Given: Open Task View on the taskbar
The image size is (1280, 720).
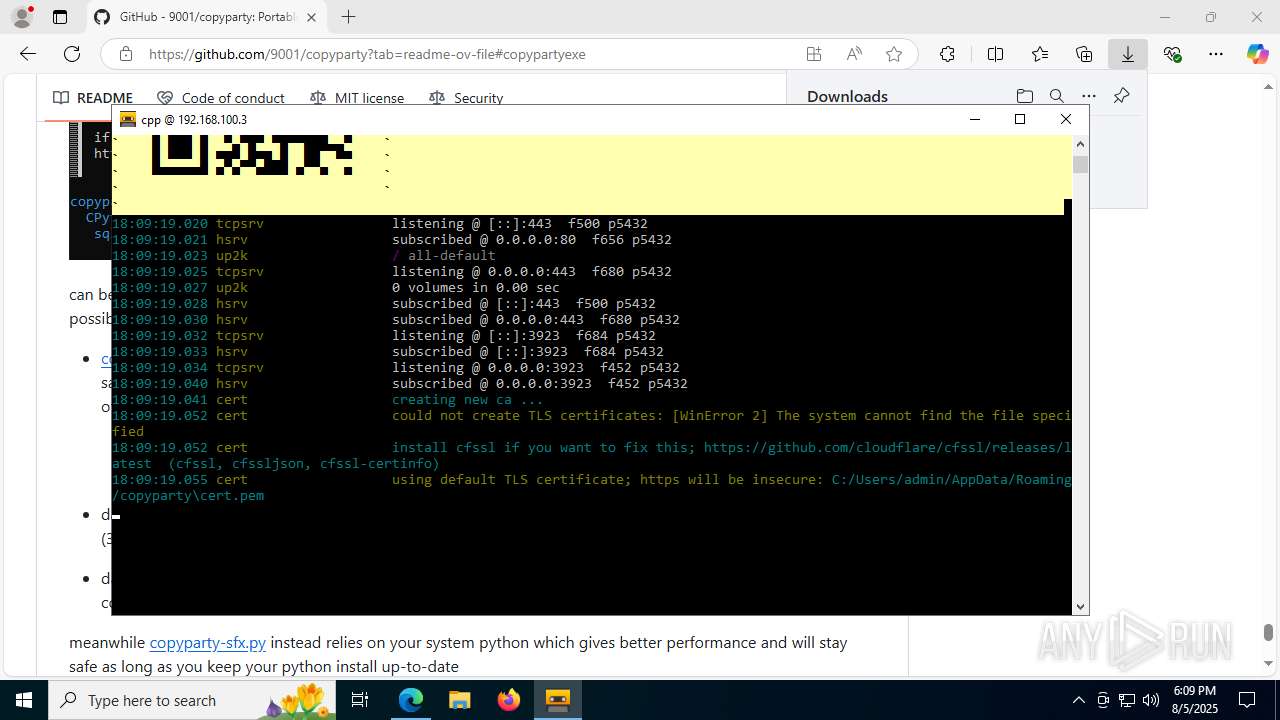Looking at the screenshot, I should (361, 700).
